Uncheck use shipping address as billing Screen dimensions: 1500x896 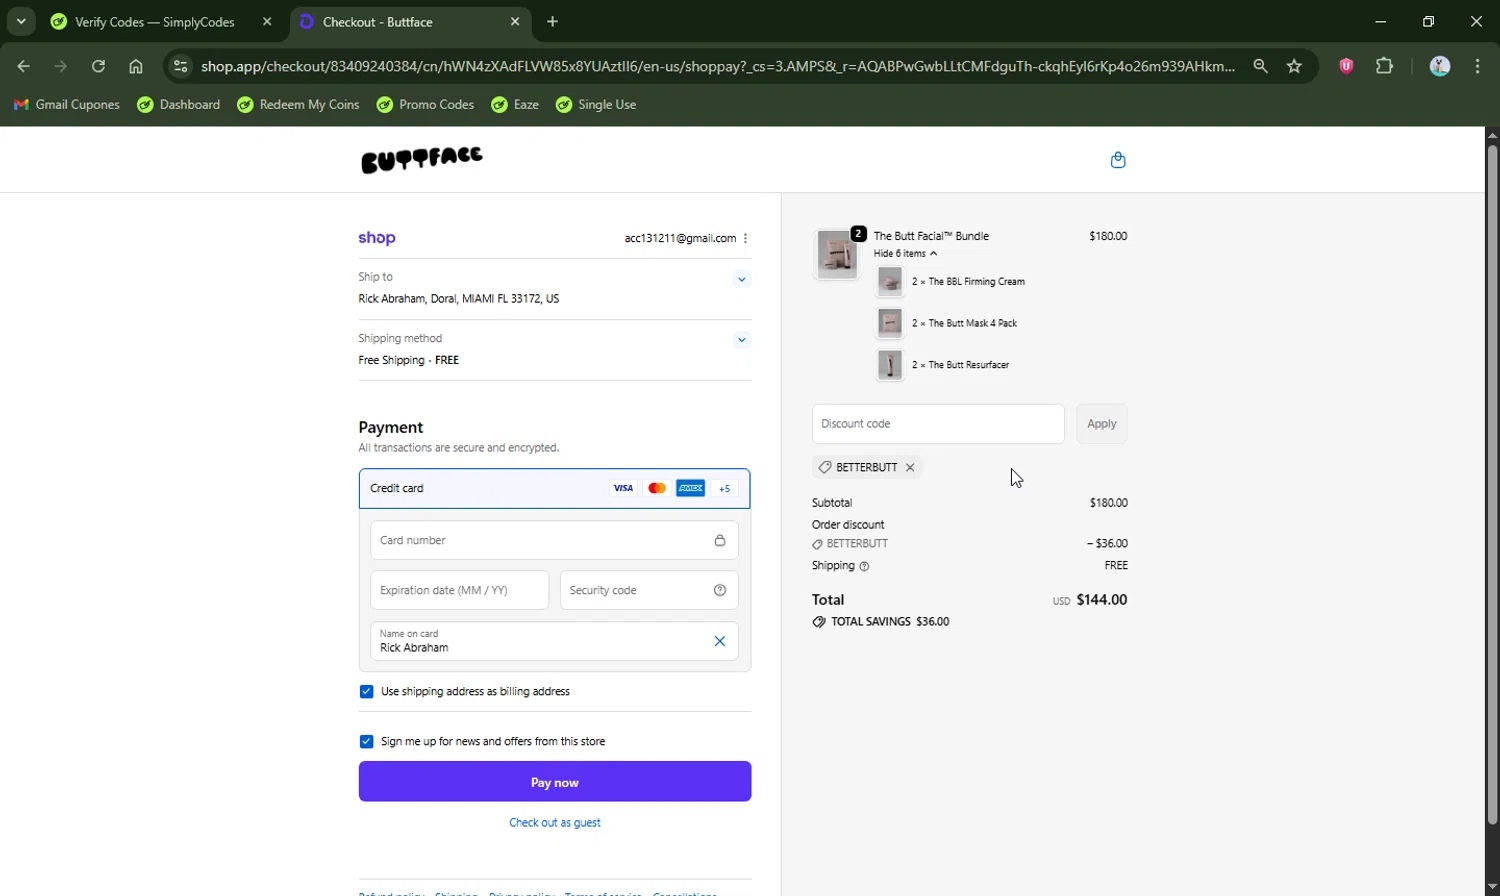pyautogui.click(x=366, y=692)
